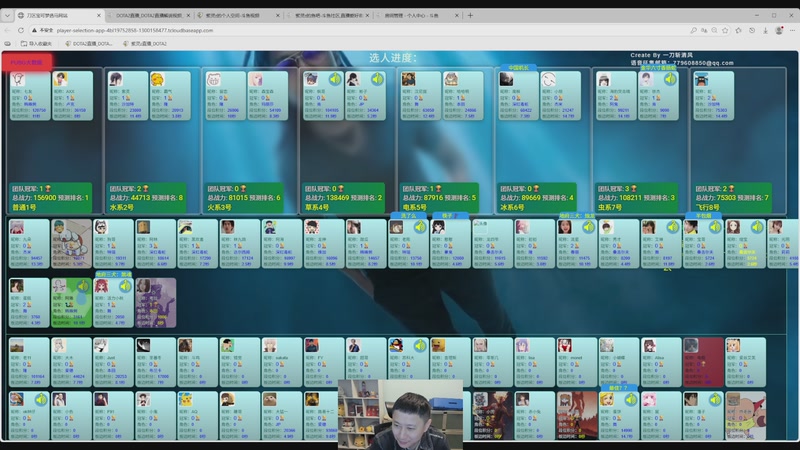
Task: Open the browser downloads icon
Action: click(765, 31)
